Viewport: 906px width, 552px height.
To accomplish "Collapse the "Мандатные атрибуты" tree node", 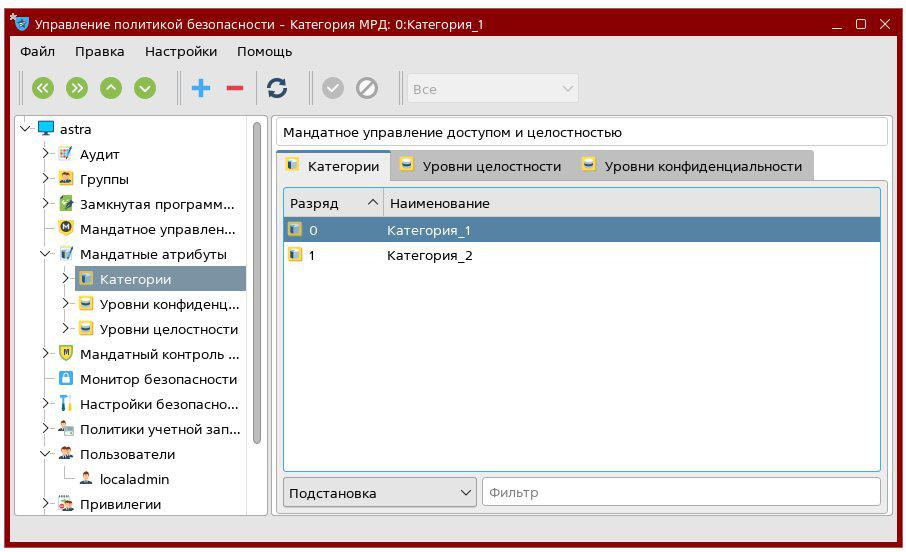I will pyautogui.click(x=46, y=254).
